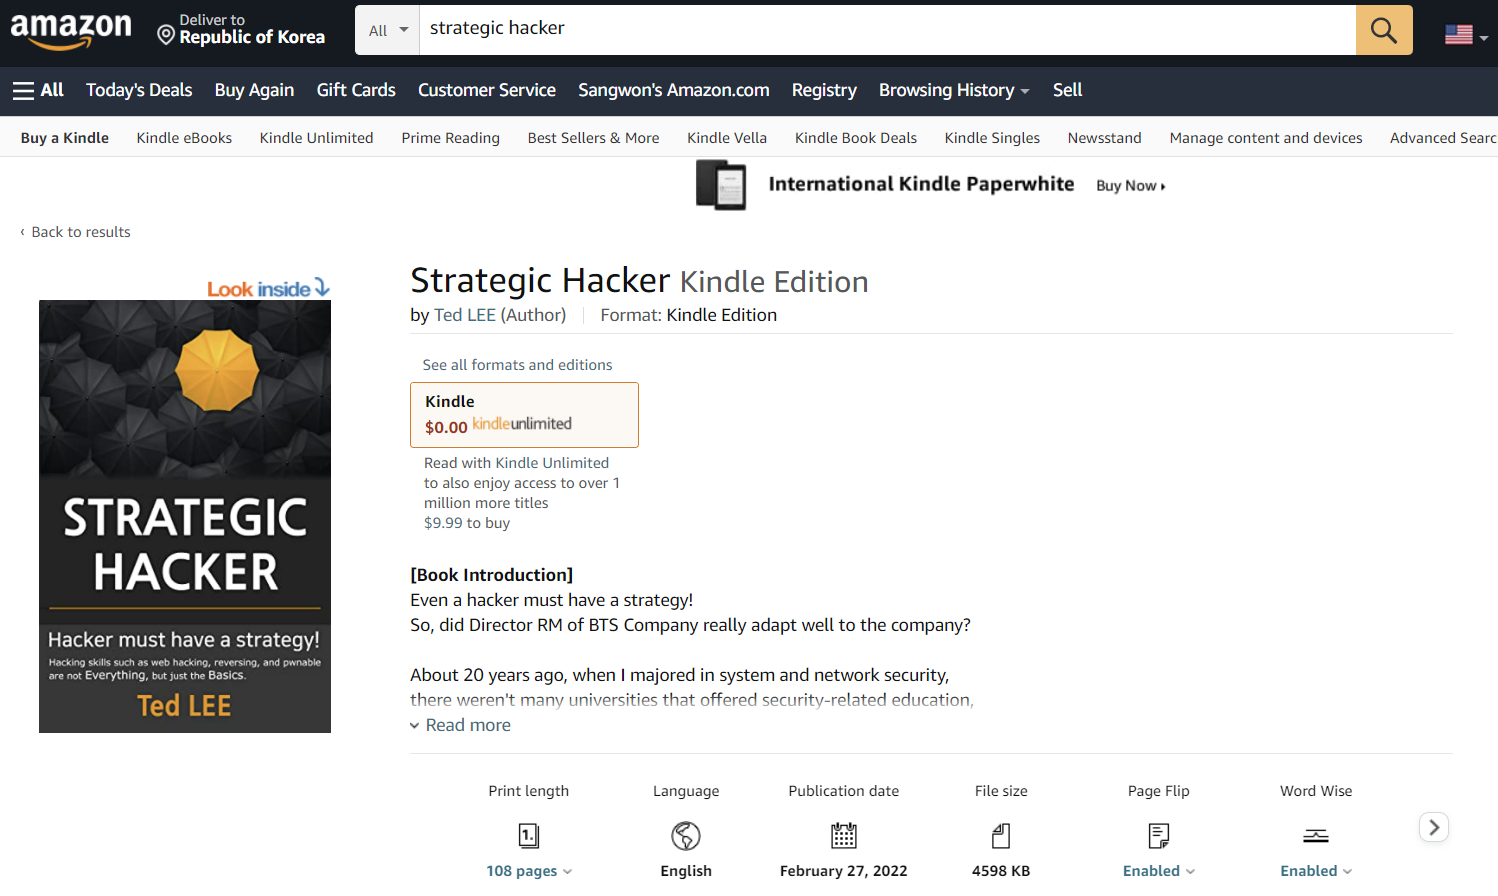The height and width of the screenshot is (896, 1498).
Task: Click the English language value
Action: point(686,871)
